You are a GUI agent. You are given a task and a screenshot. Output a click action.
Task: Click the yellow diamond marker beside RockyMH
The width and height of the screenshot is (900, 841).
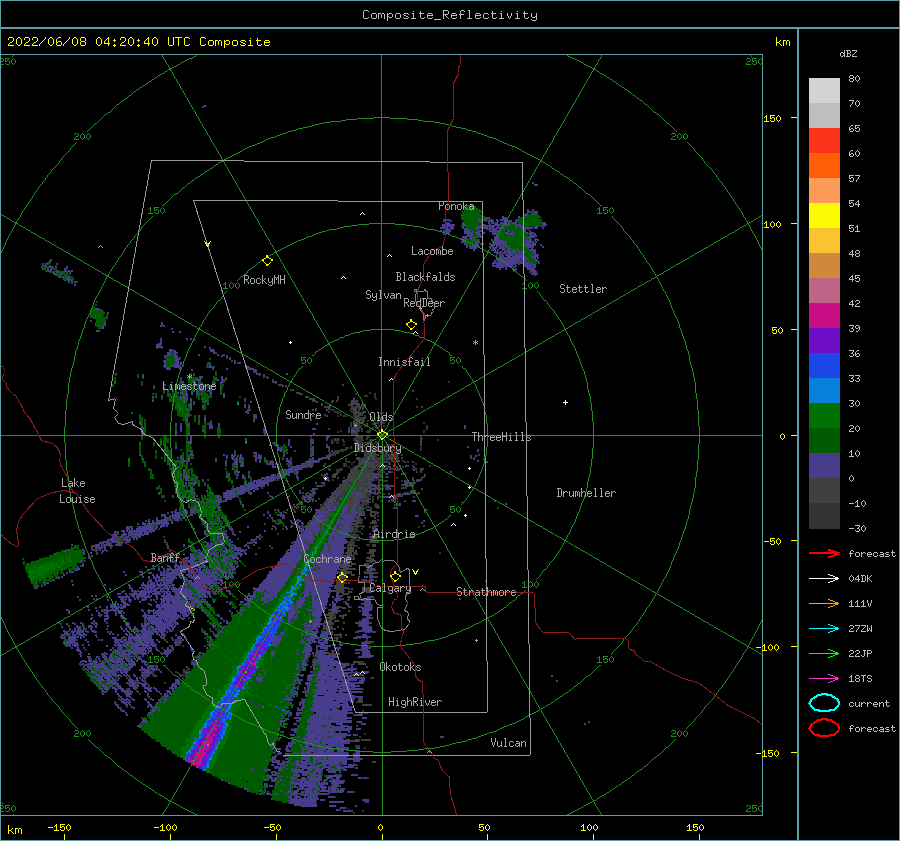click(x=267, y=261)
